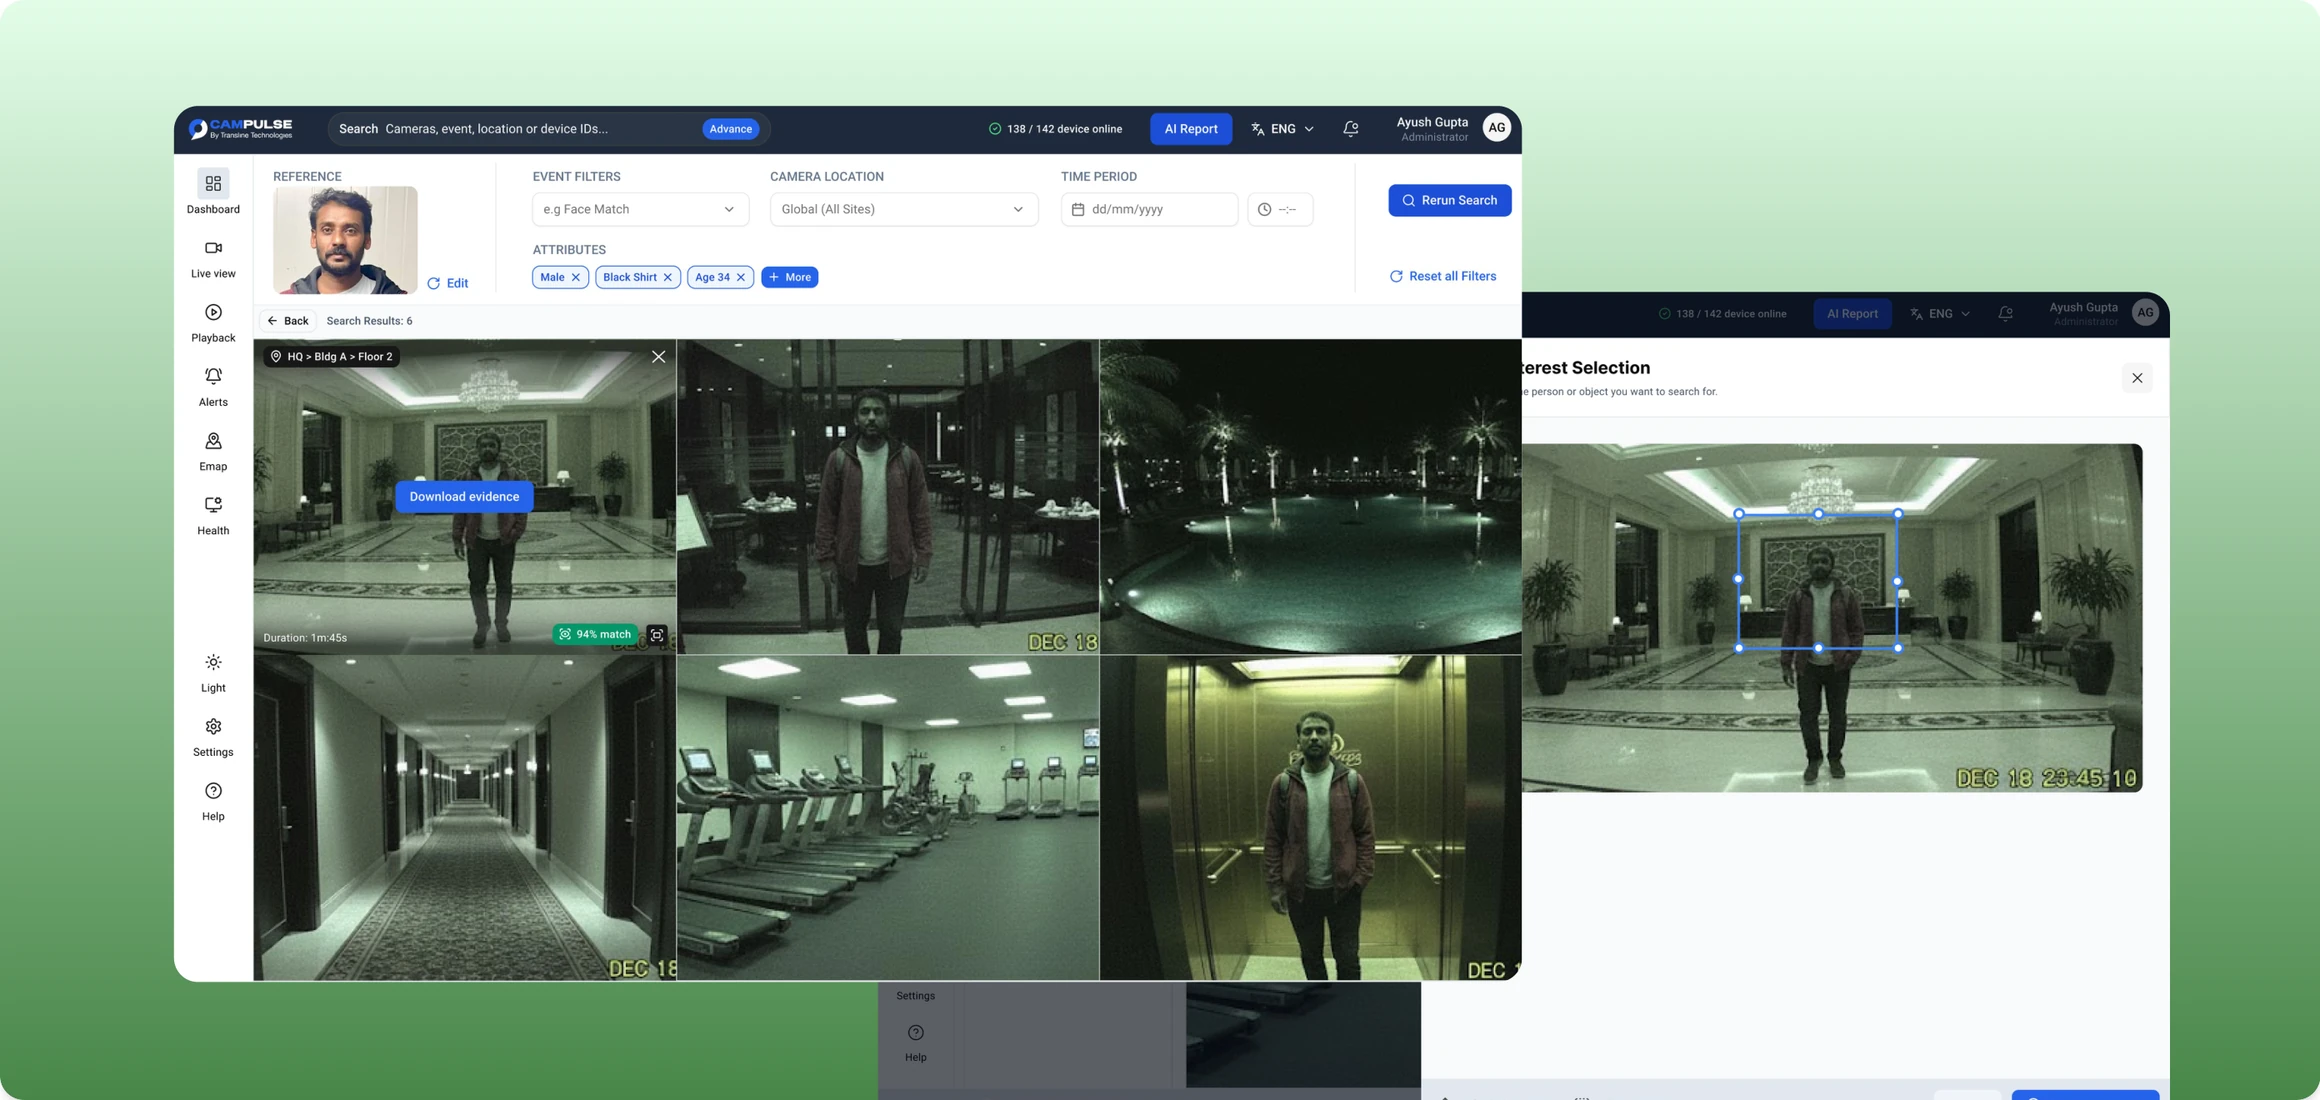Open Settings in the background sidebar
Viewport: 2320px width, 1100px height.
coord(916,996)
